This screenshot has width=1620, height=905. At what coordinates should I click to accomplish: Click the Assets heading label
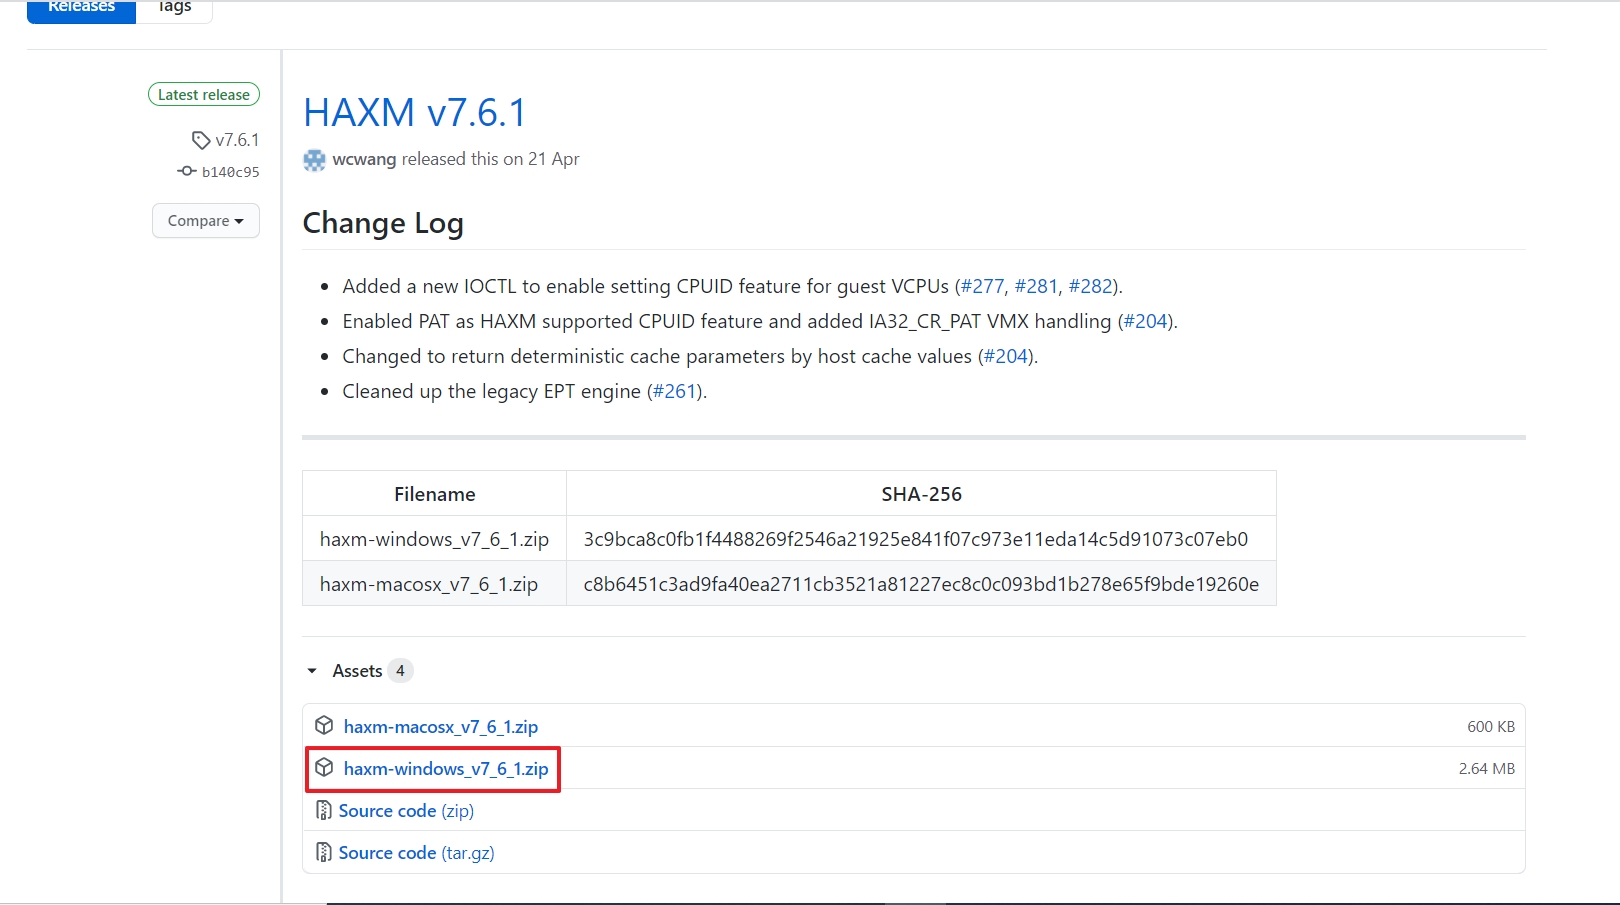(x=357, y=671)
